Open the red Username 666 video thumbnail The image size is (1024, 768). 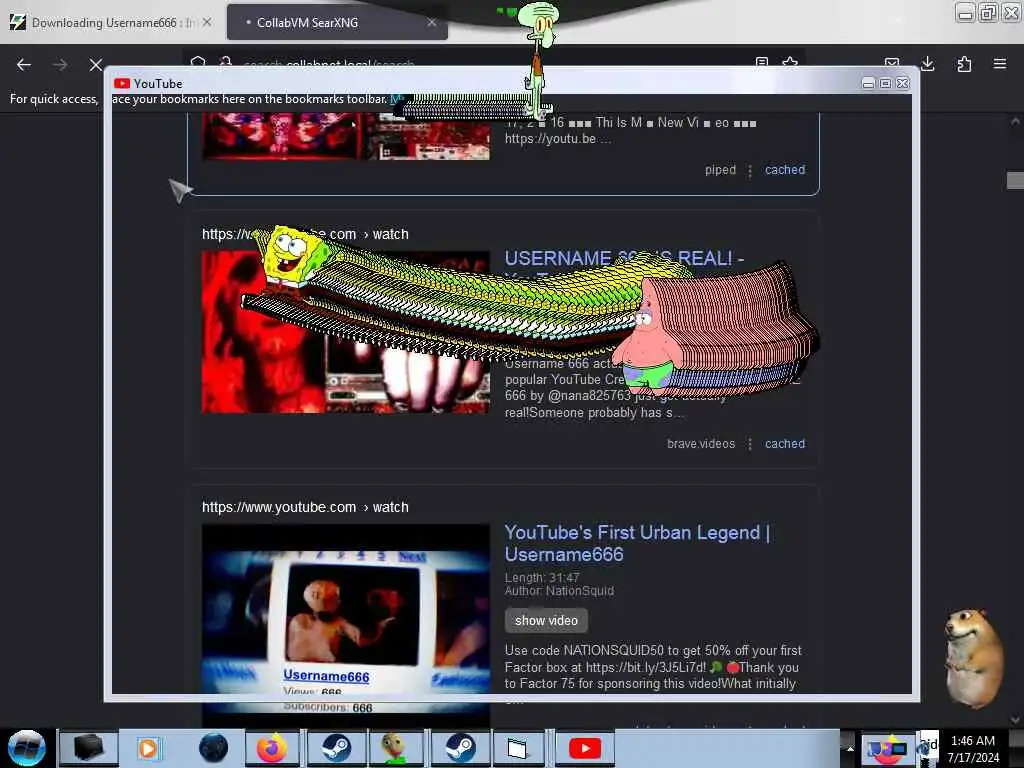pos(345,332)
